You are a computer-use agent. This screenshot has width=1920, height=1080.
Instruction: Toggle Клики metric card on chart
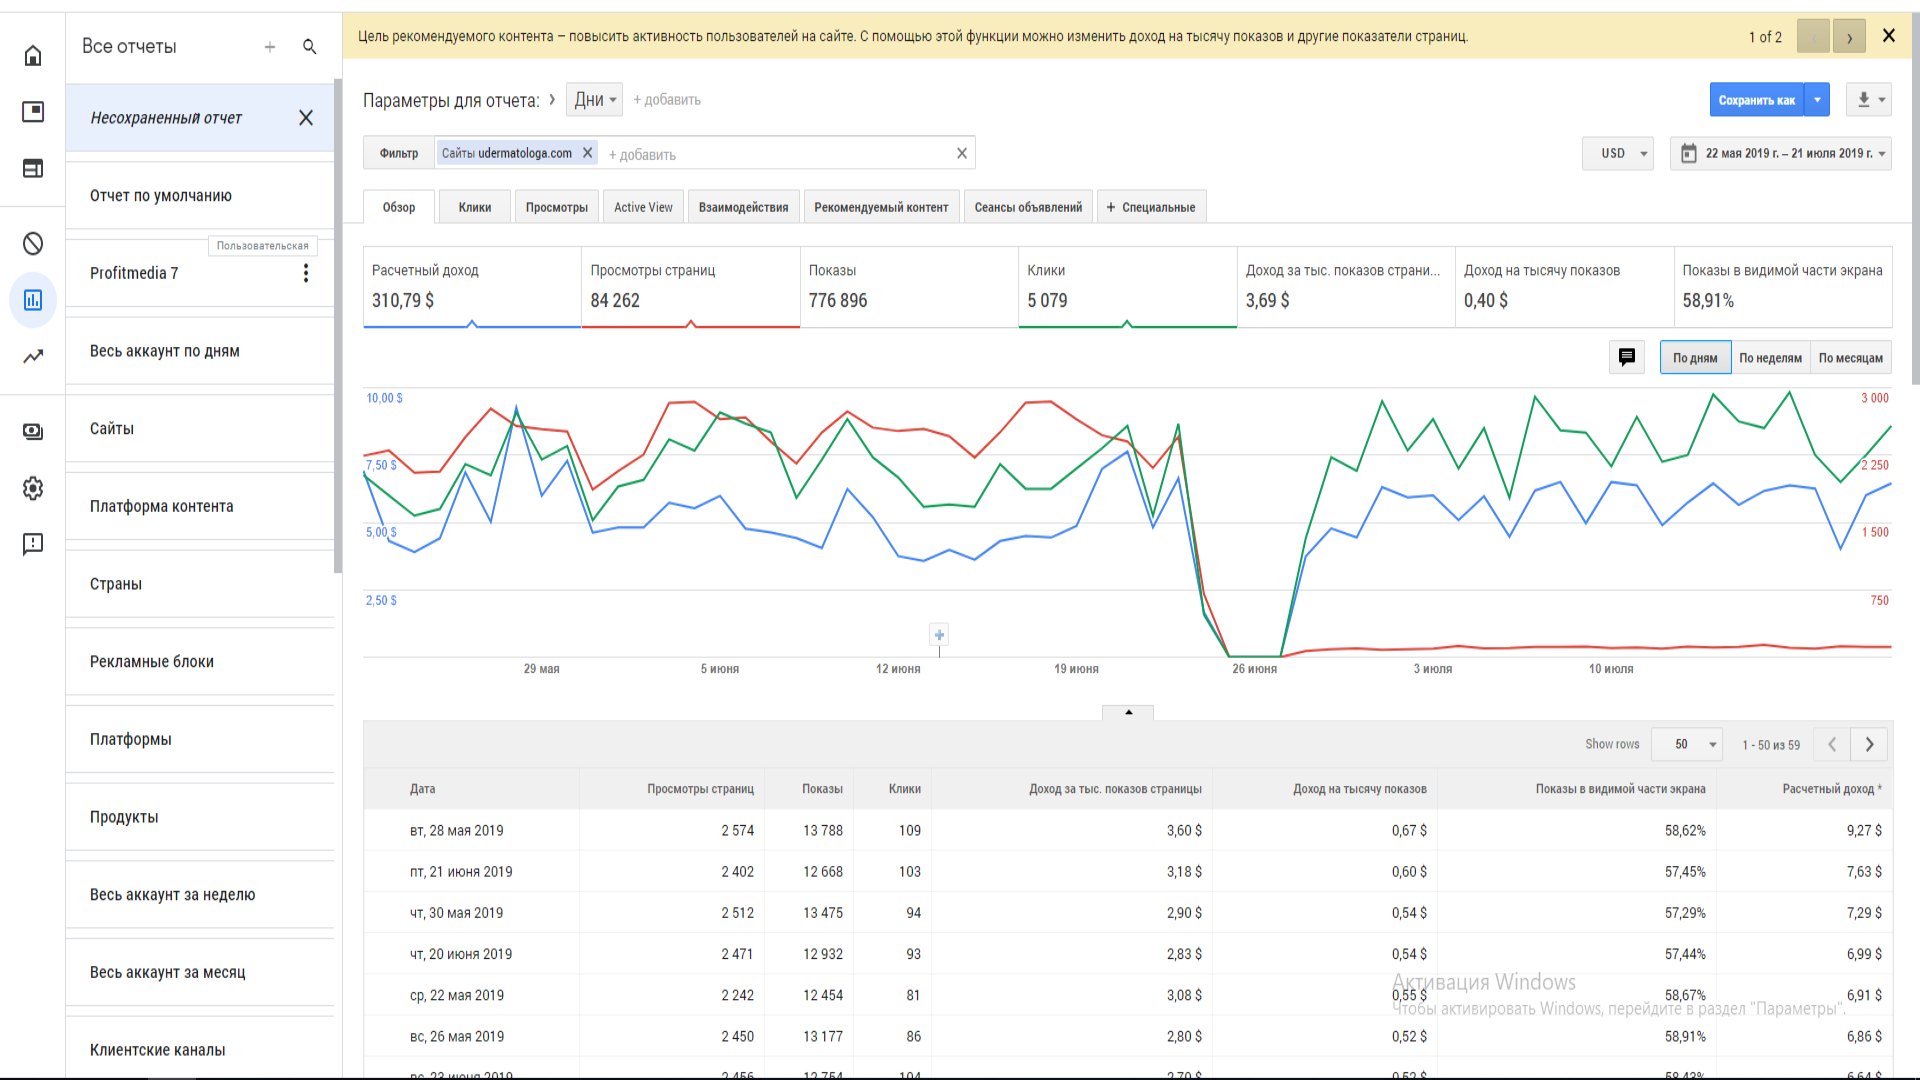pyautogui.click(x=1127, y=287)
